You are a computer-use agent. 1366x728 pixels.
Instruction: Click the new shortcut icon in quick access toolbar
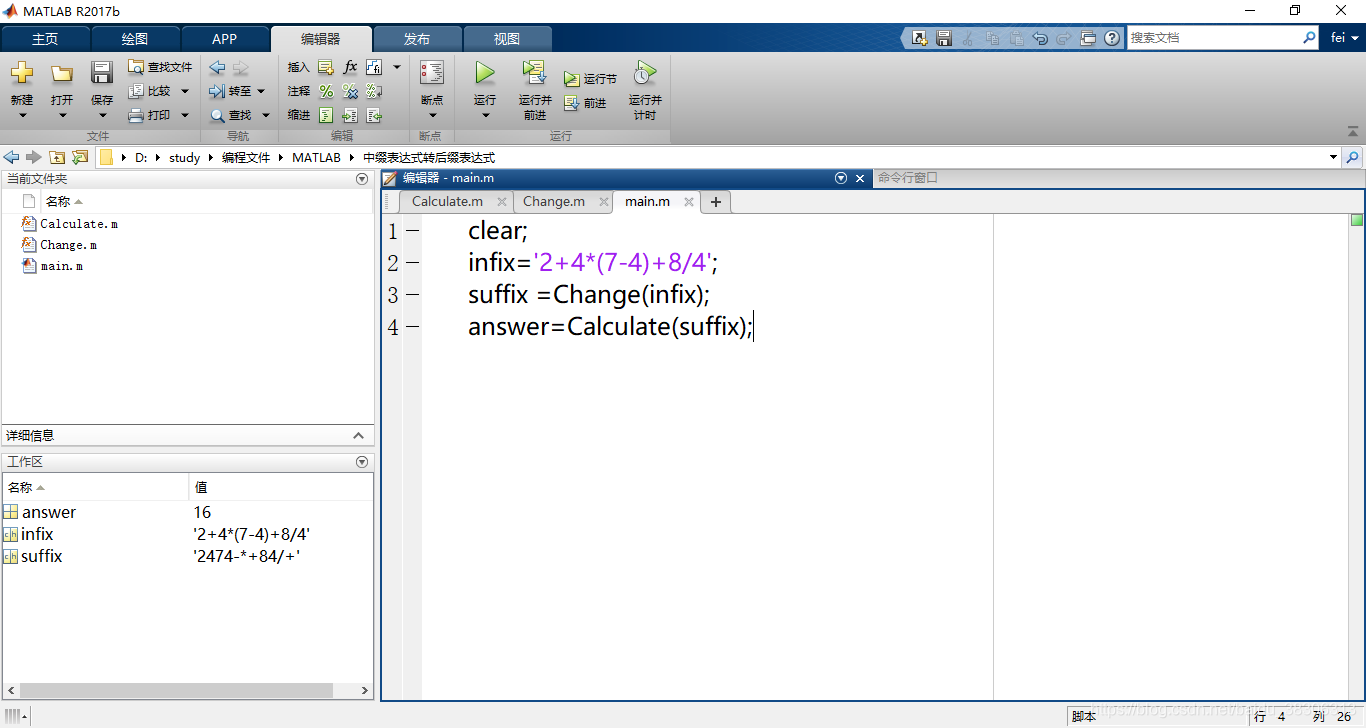pyautogui.click(x=920, y=38)
